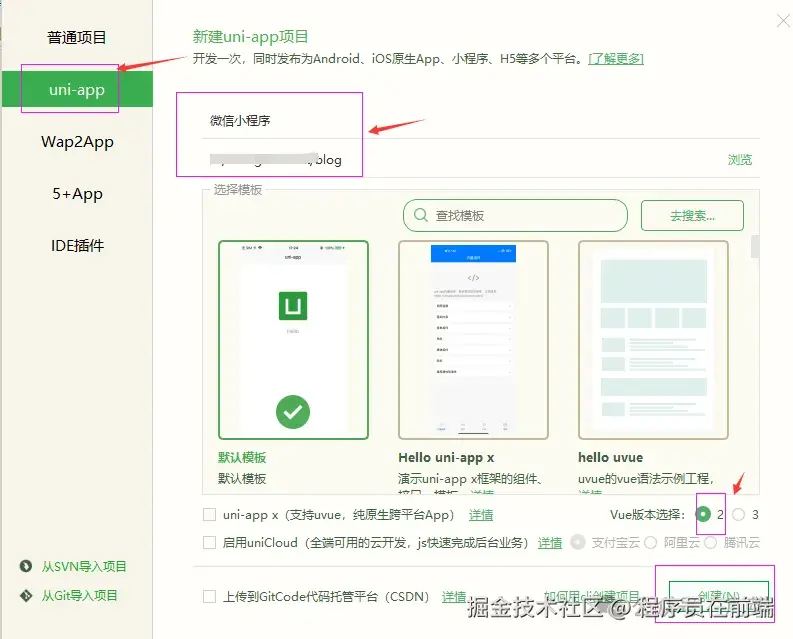The height and width of the screenshot is (639, 793).
Task: Click the green checkmark on the default template
Action: pos(293,412)
